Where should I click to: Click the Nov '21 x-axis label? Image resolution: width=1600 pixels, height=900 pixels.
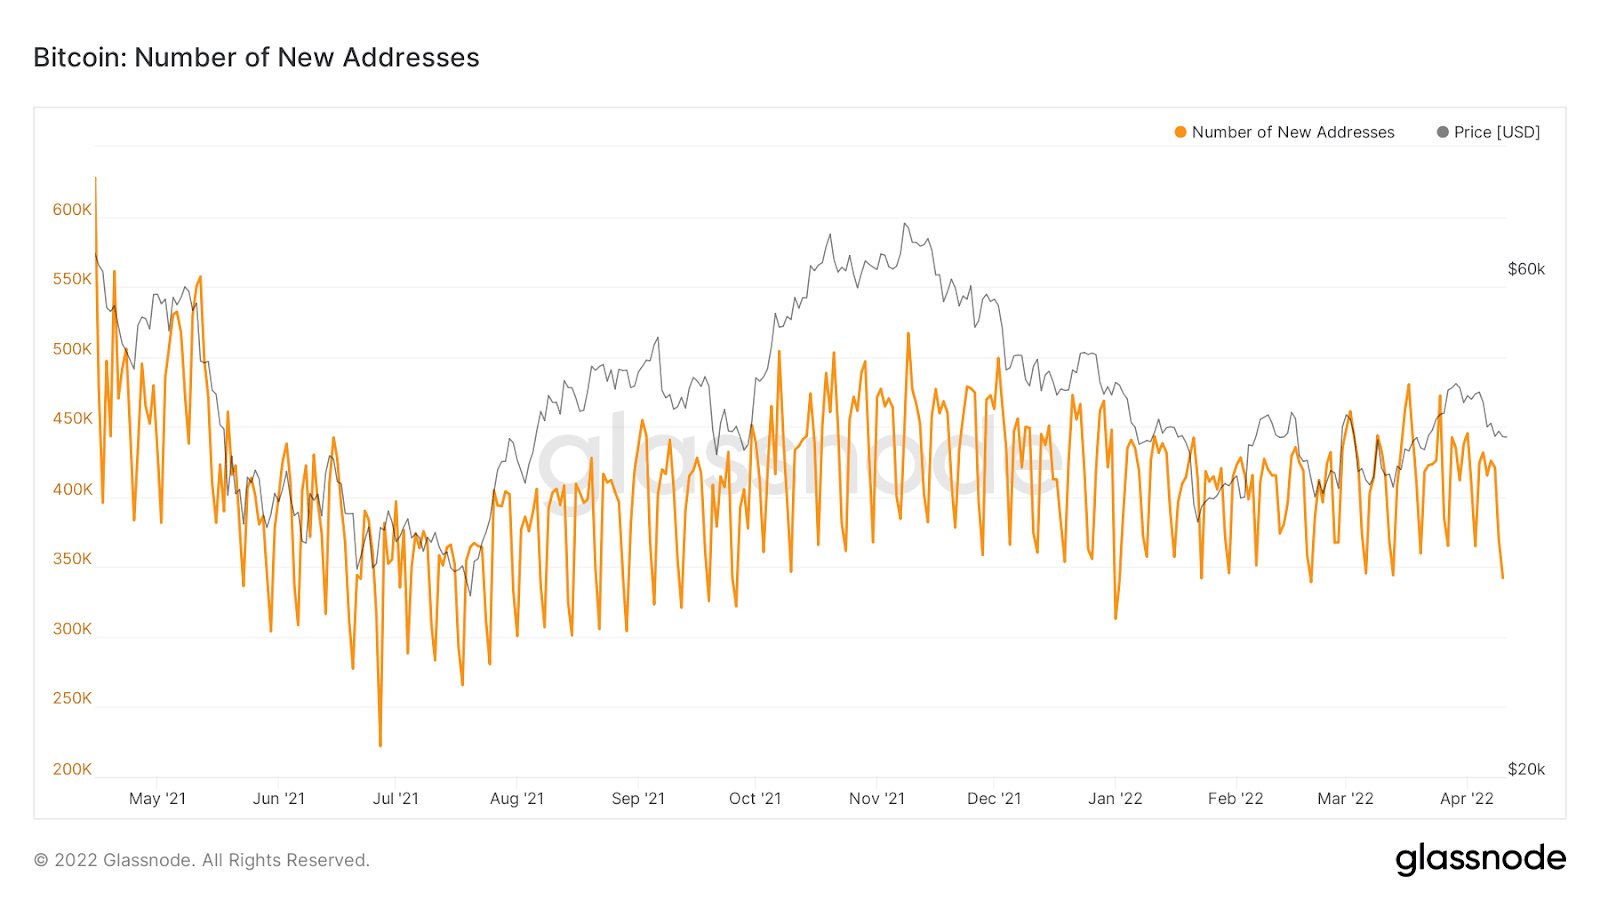877,798
